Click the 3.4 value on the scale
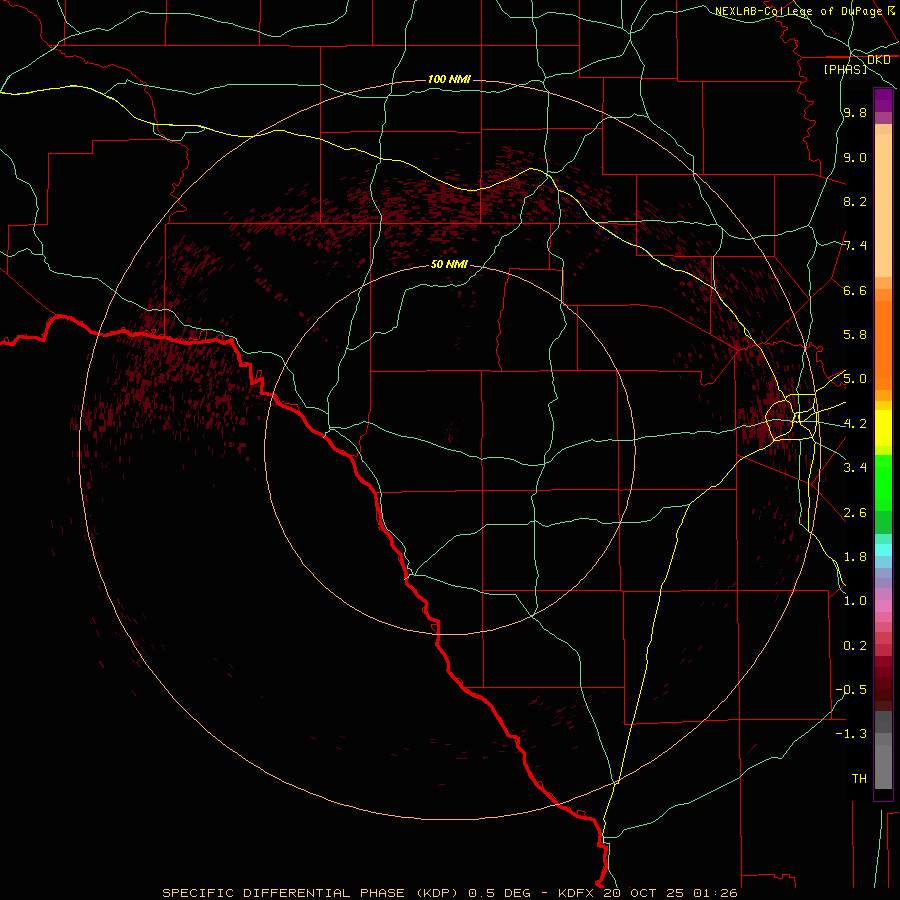 (855, 468)
